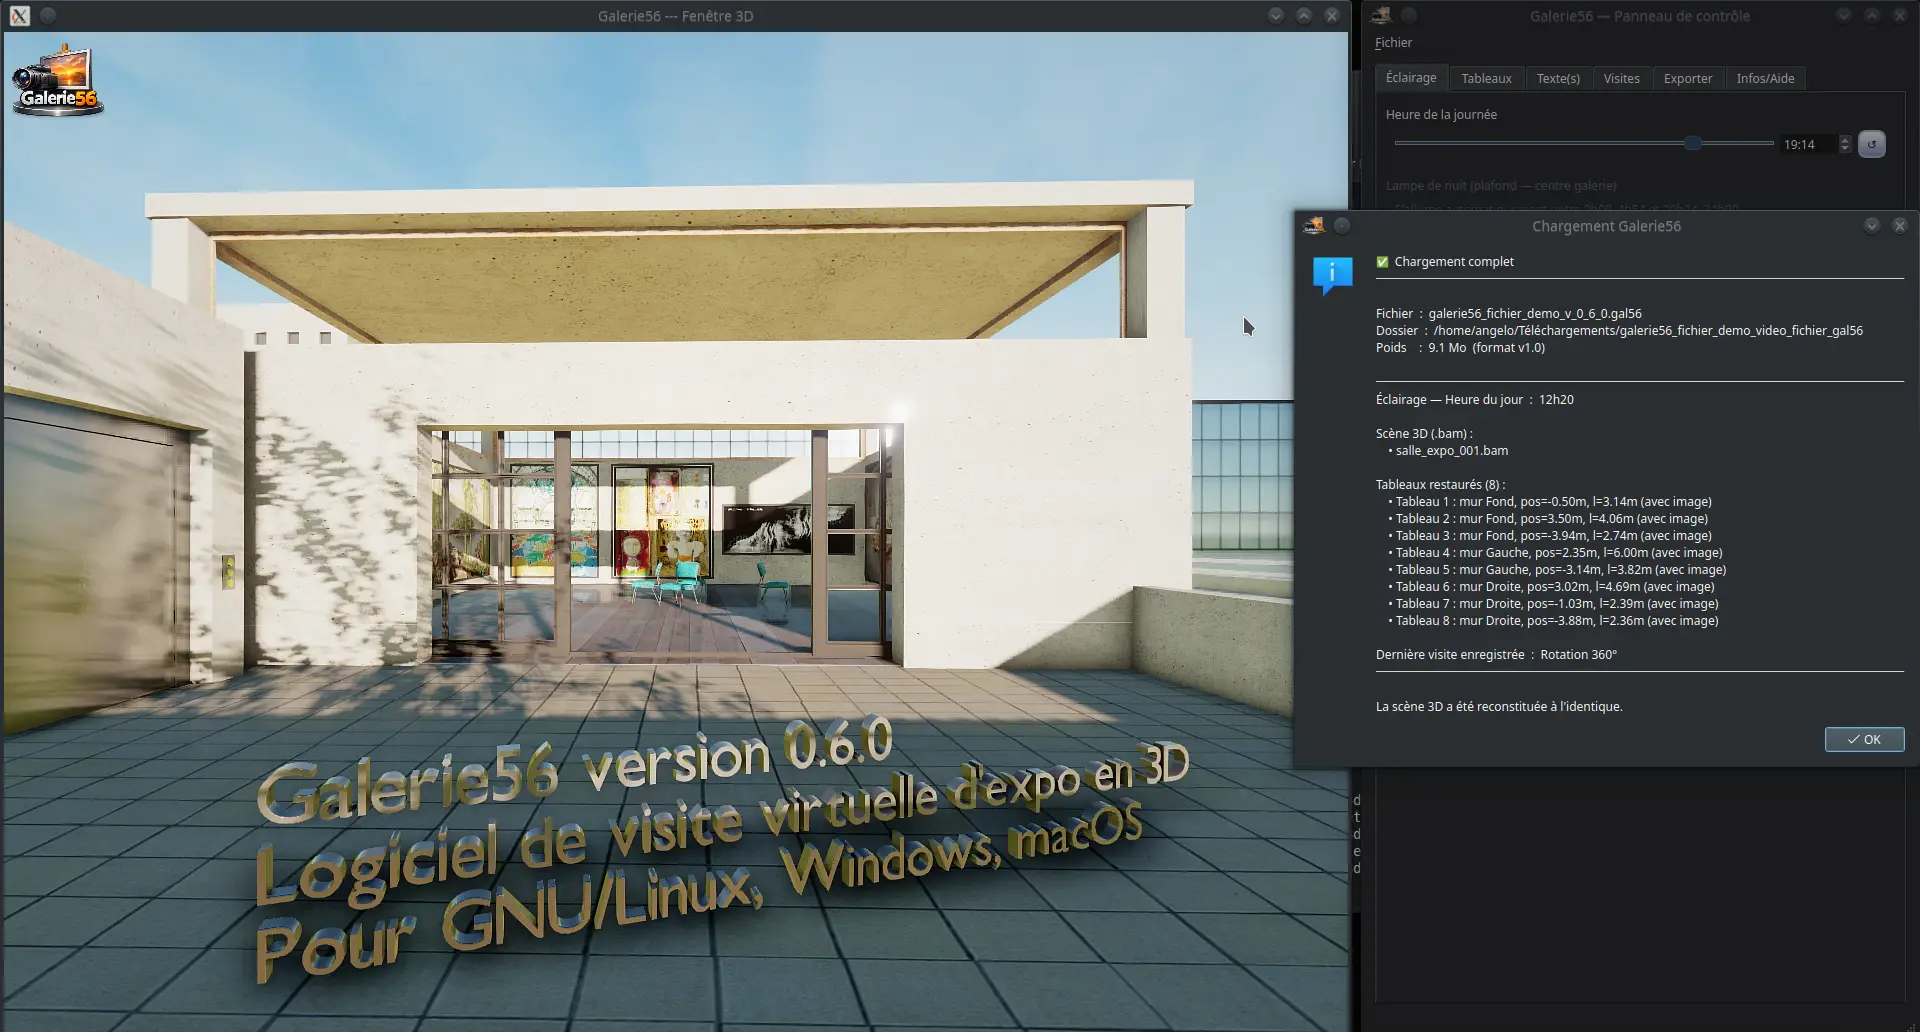Screen dimensions: 1920x1032
Task: Click the 'Galerie56 version 0.6.0' 3D text
Action: pyautogui.click(x=575, y=770)
